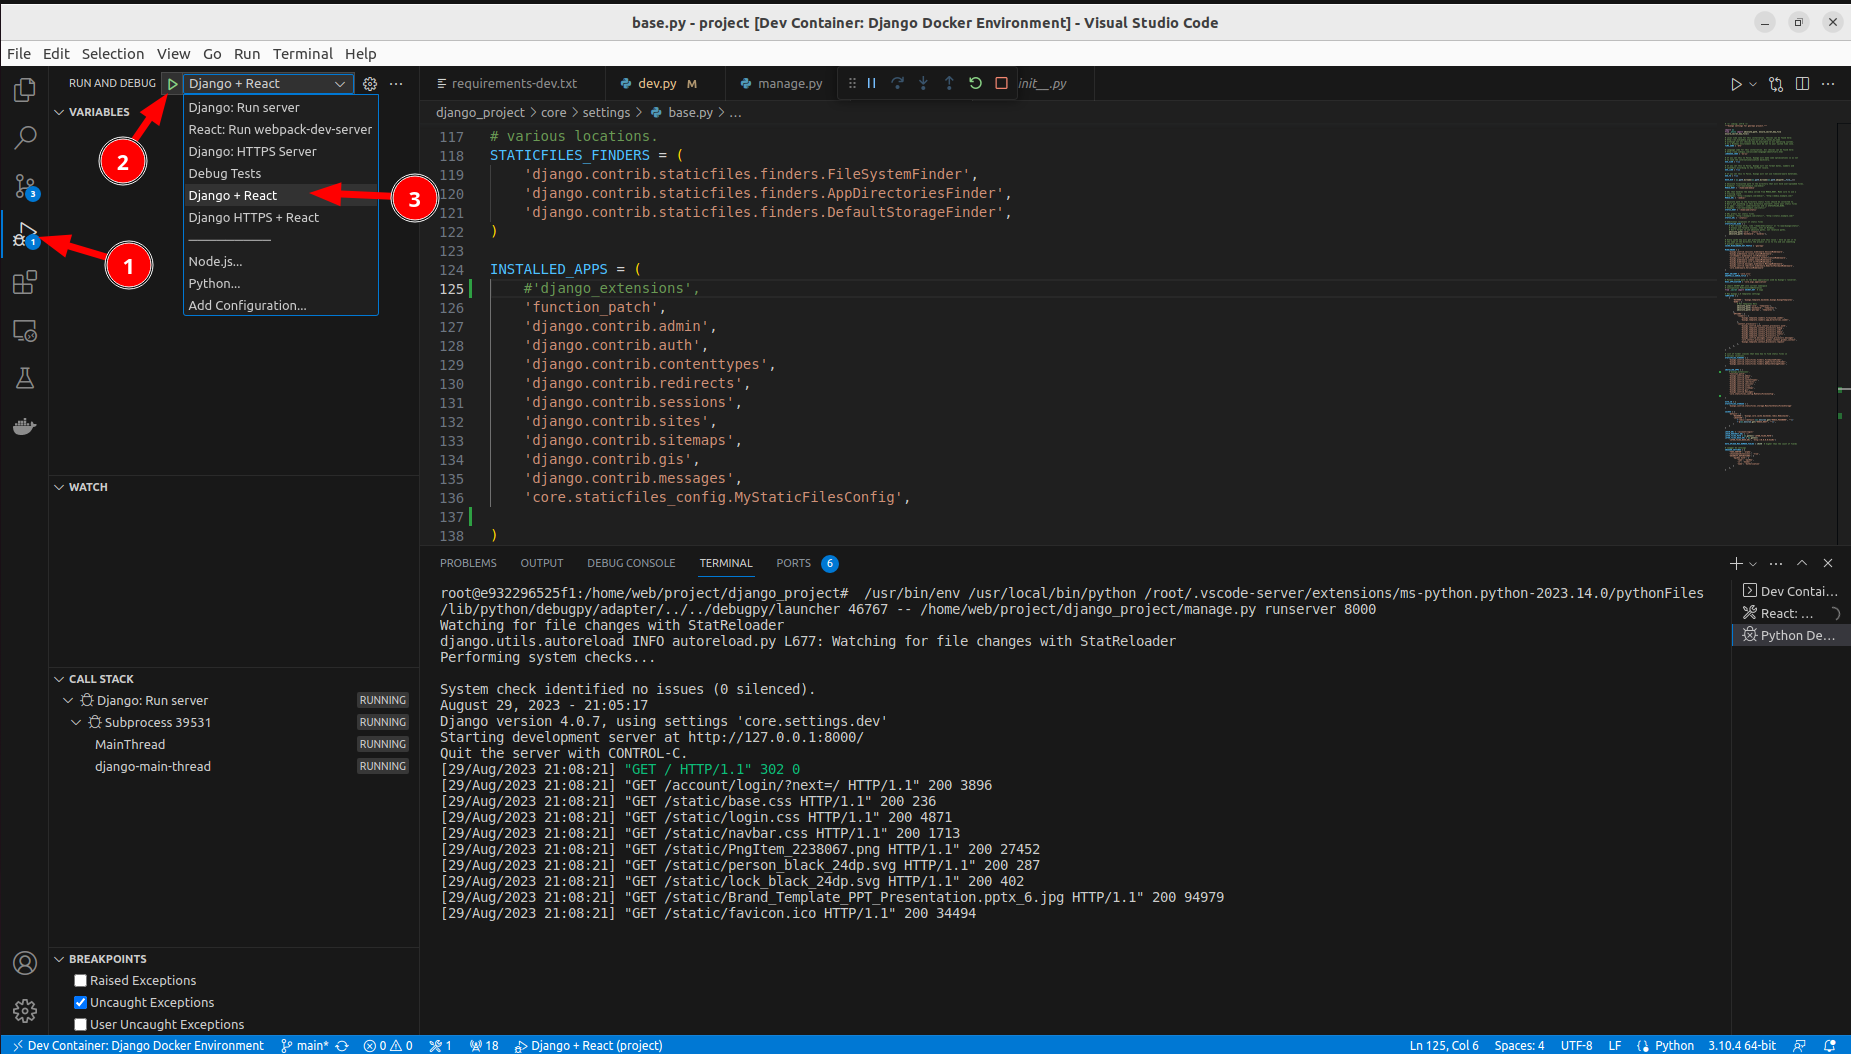
Task: Select Debug Tests configuration
Action: coord(281,173)
